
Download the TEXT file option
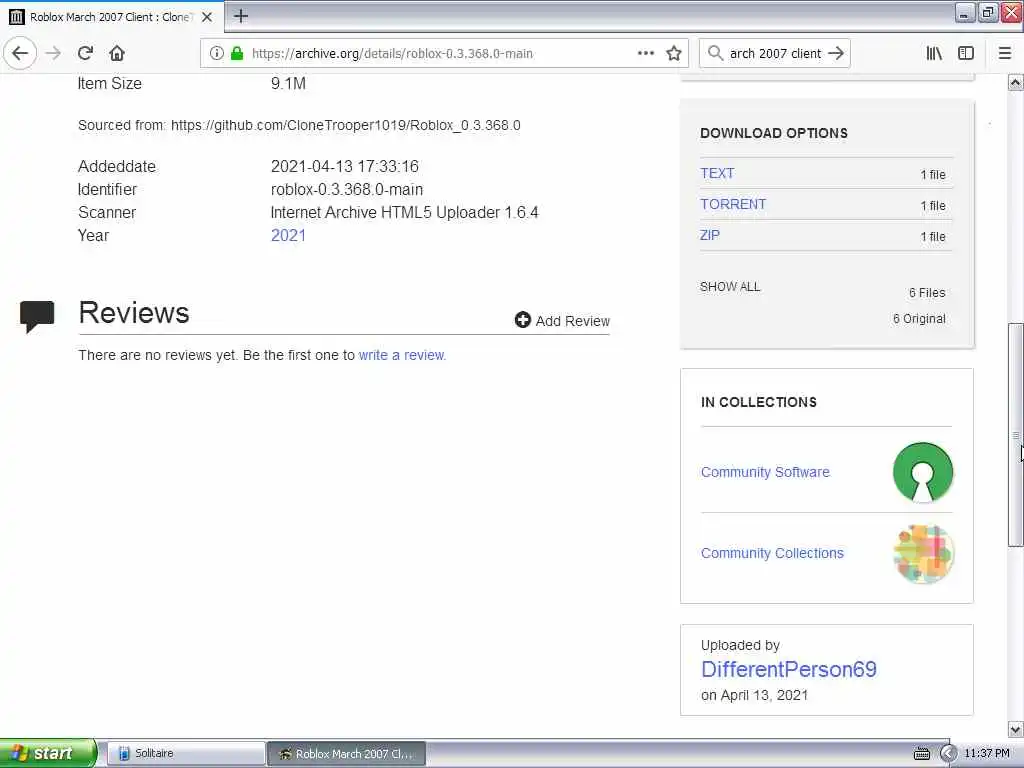[717, 173]
